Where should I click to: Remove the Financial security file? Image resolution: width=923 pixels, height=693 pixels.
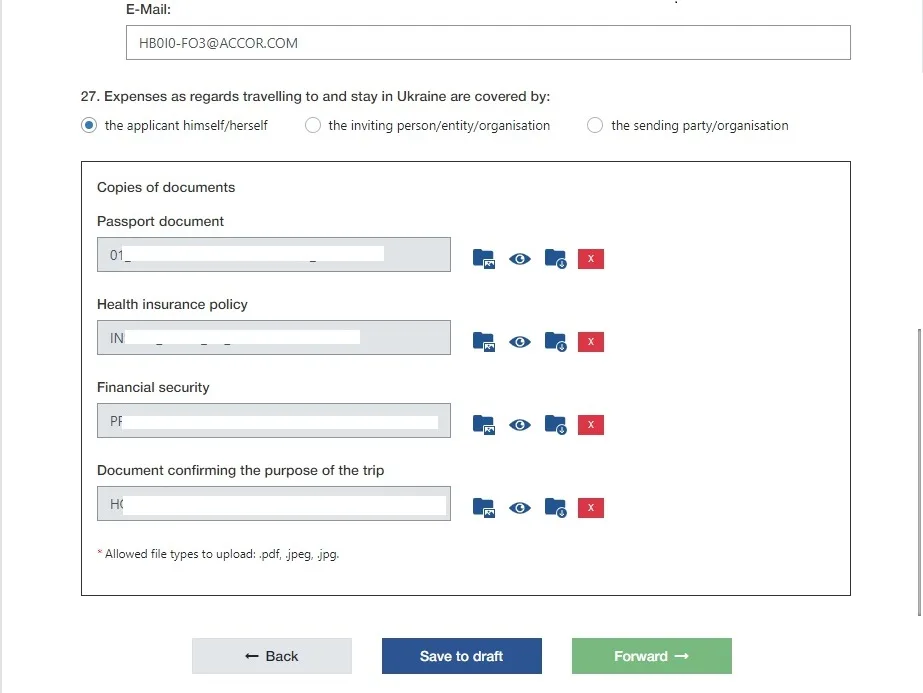click(590, 425)
